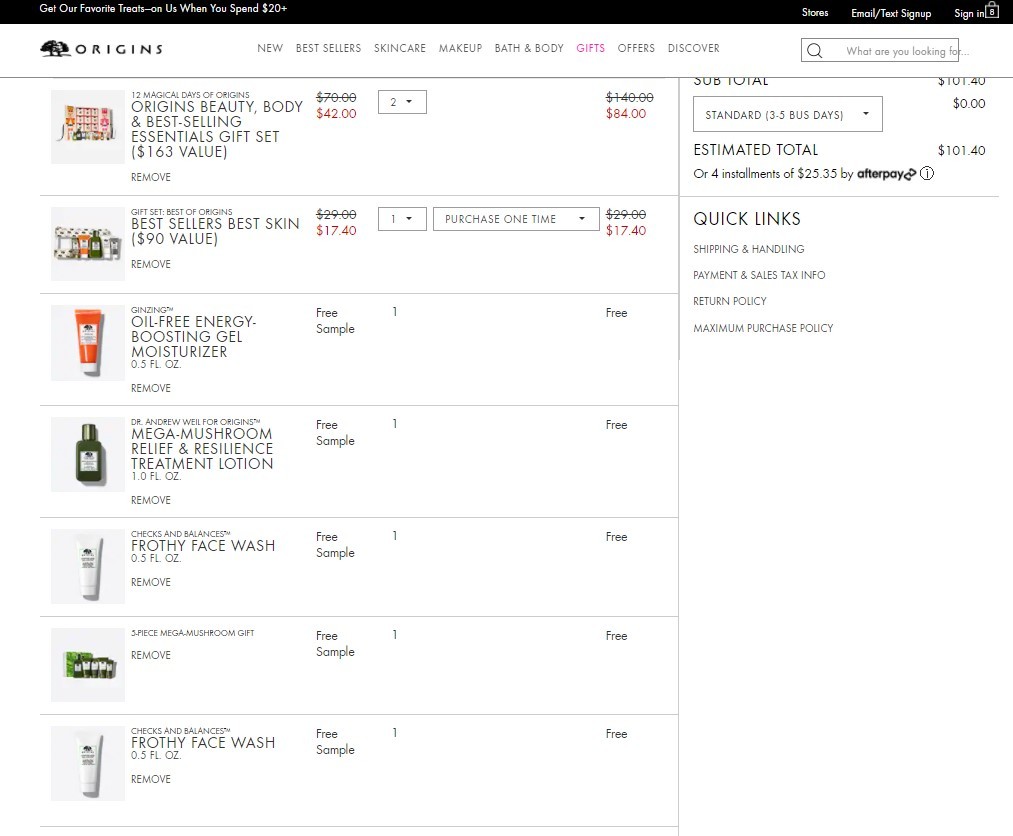
Task: Open the Return Policy link
Action: coord(730,301)
